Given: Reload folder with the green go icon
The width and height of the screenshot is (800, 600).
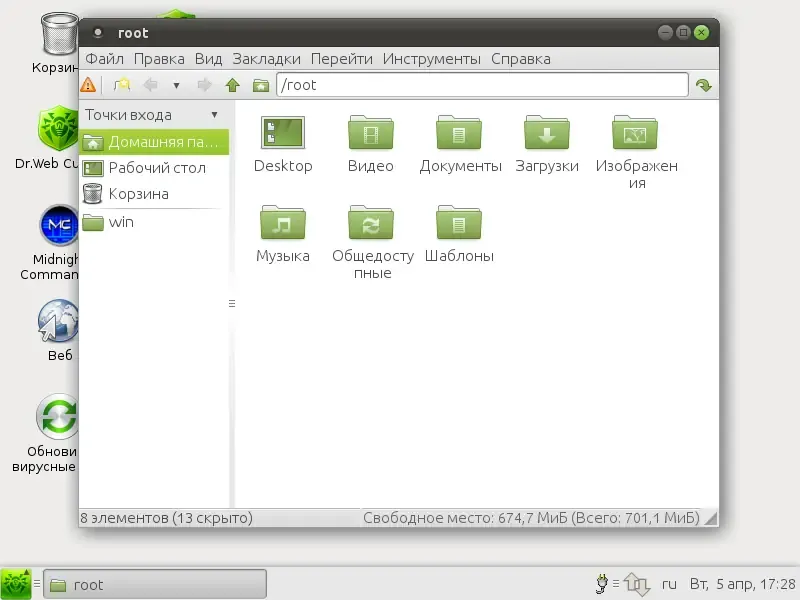Looking at the screenshot, I should point(704,85).
